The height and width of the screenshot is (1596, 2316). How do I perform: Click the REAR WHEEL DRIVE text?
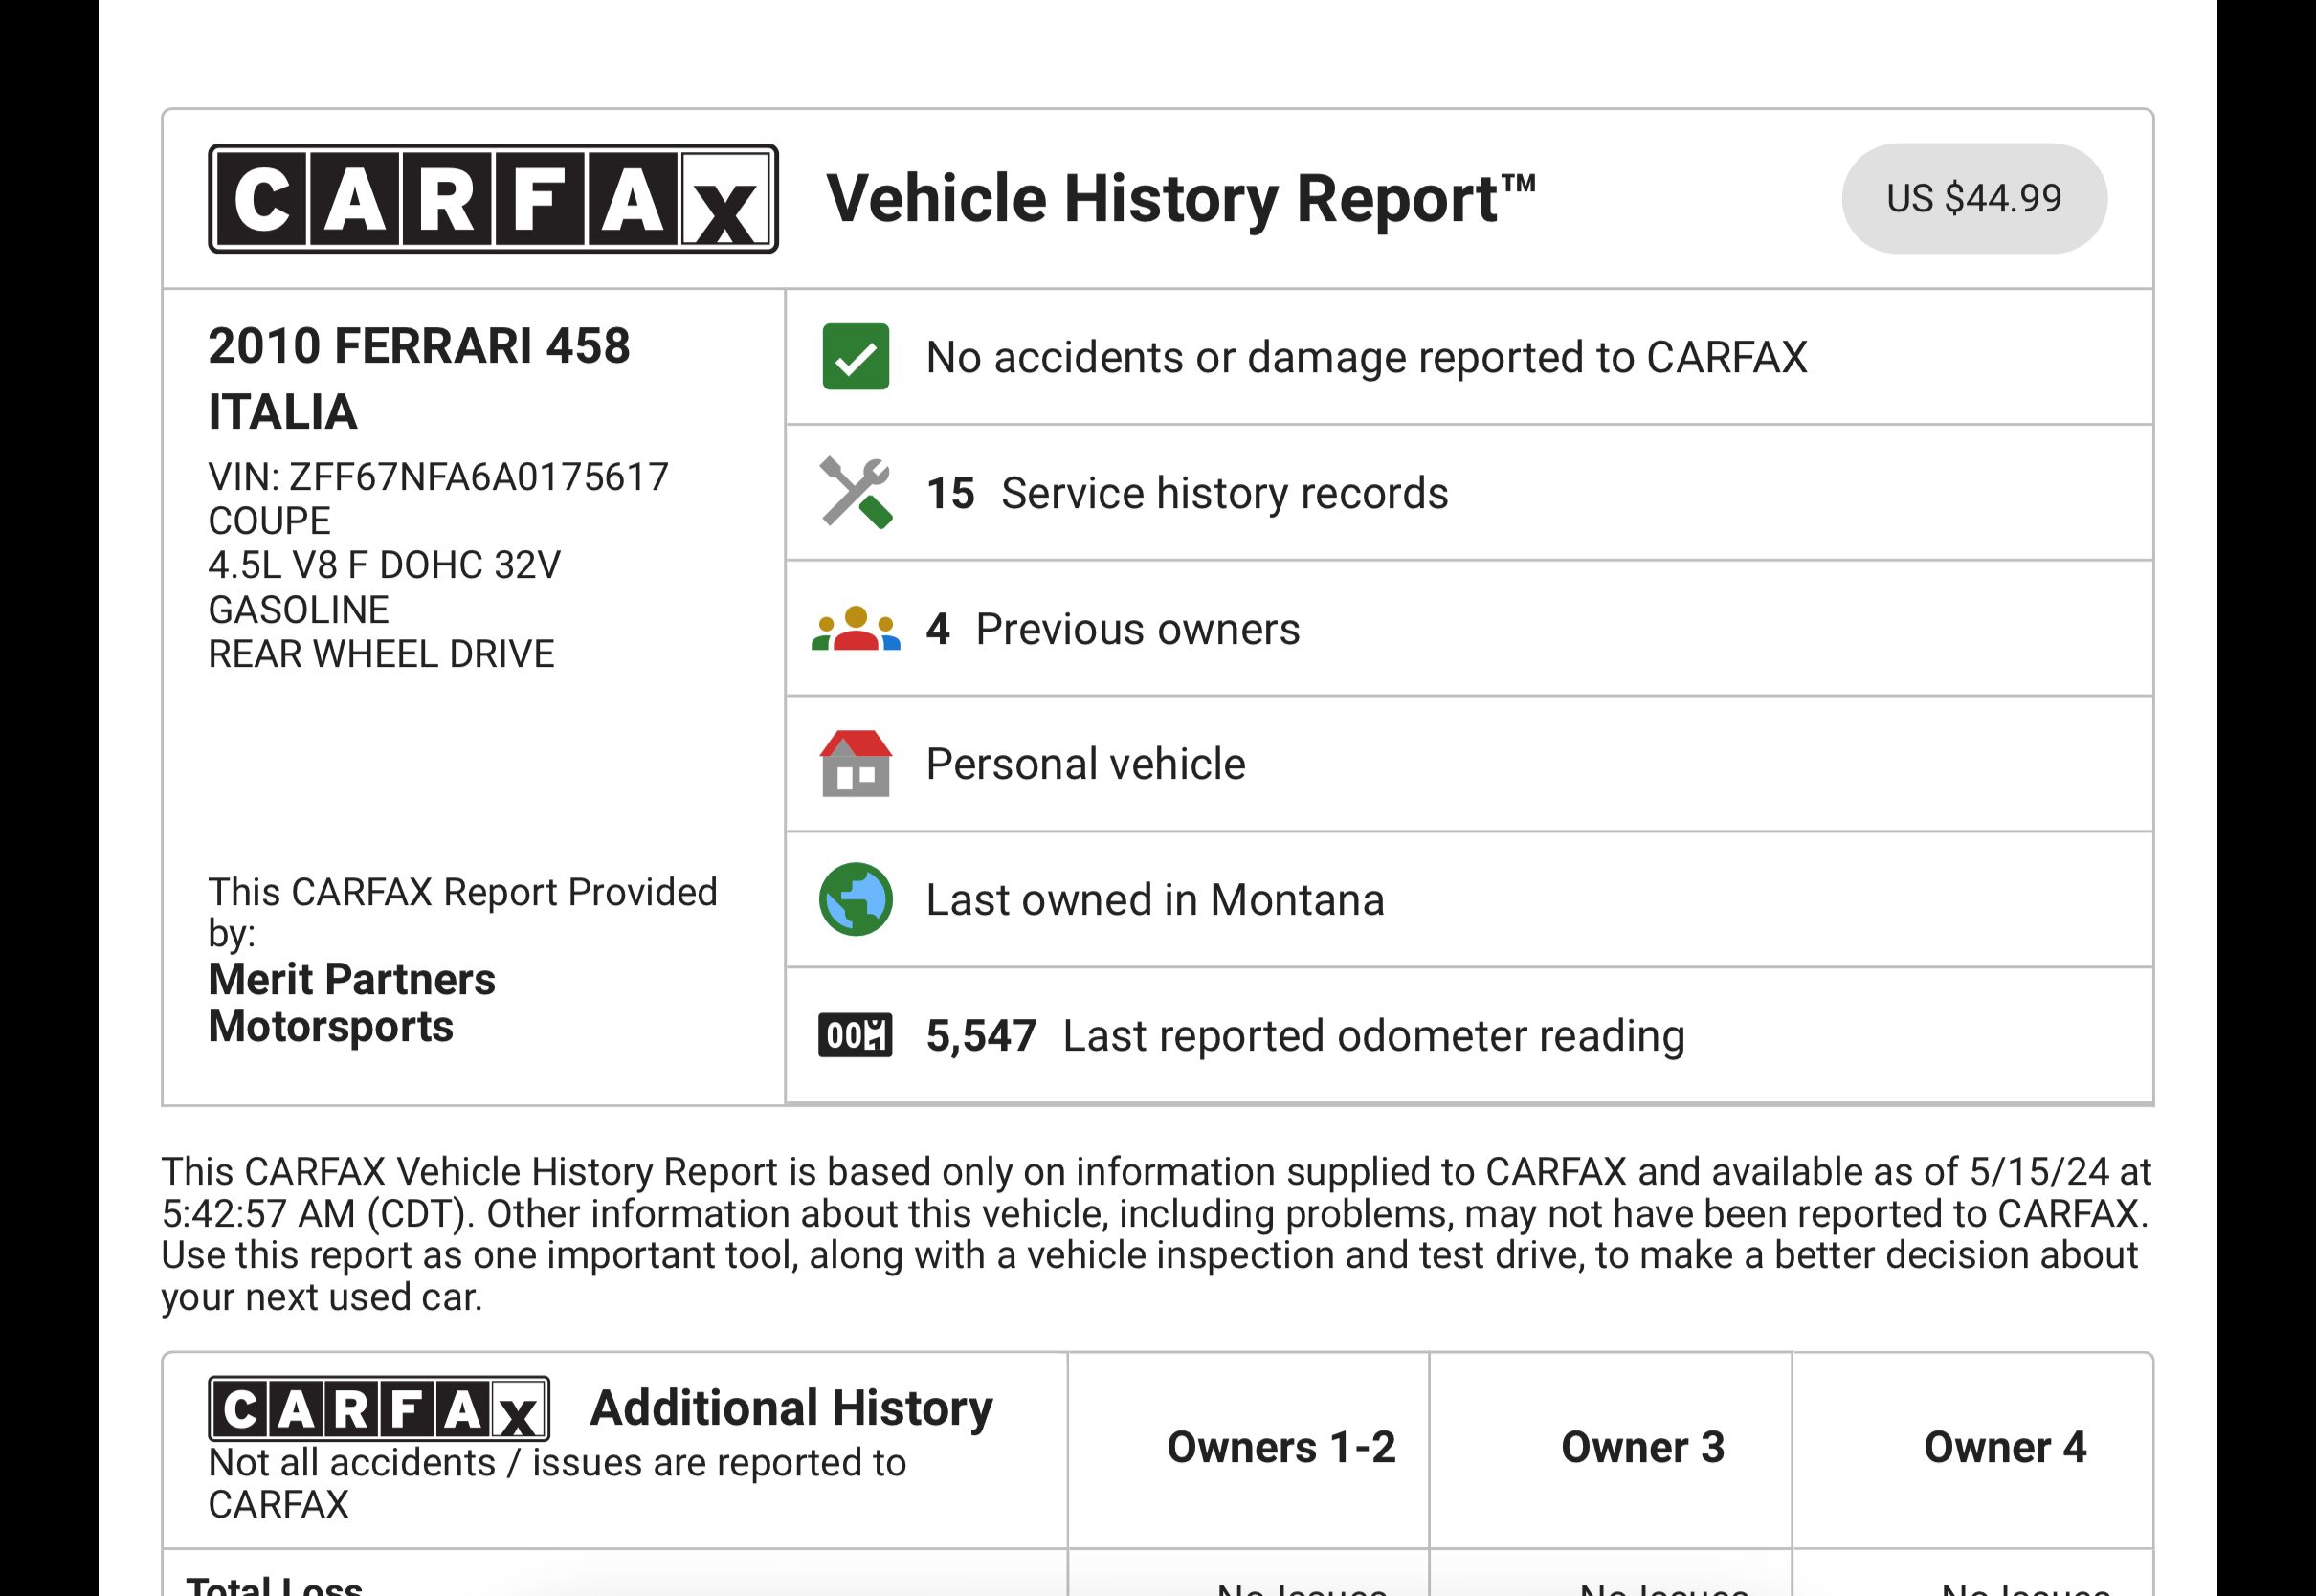tap(381, 654)
